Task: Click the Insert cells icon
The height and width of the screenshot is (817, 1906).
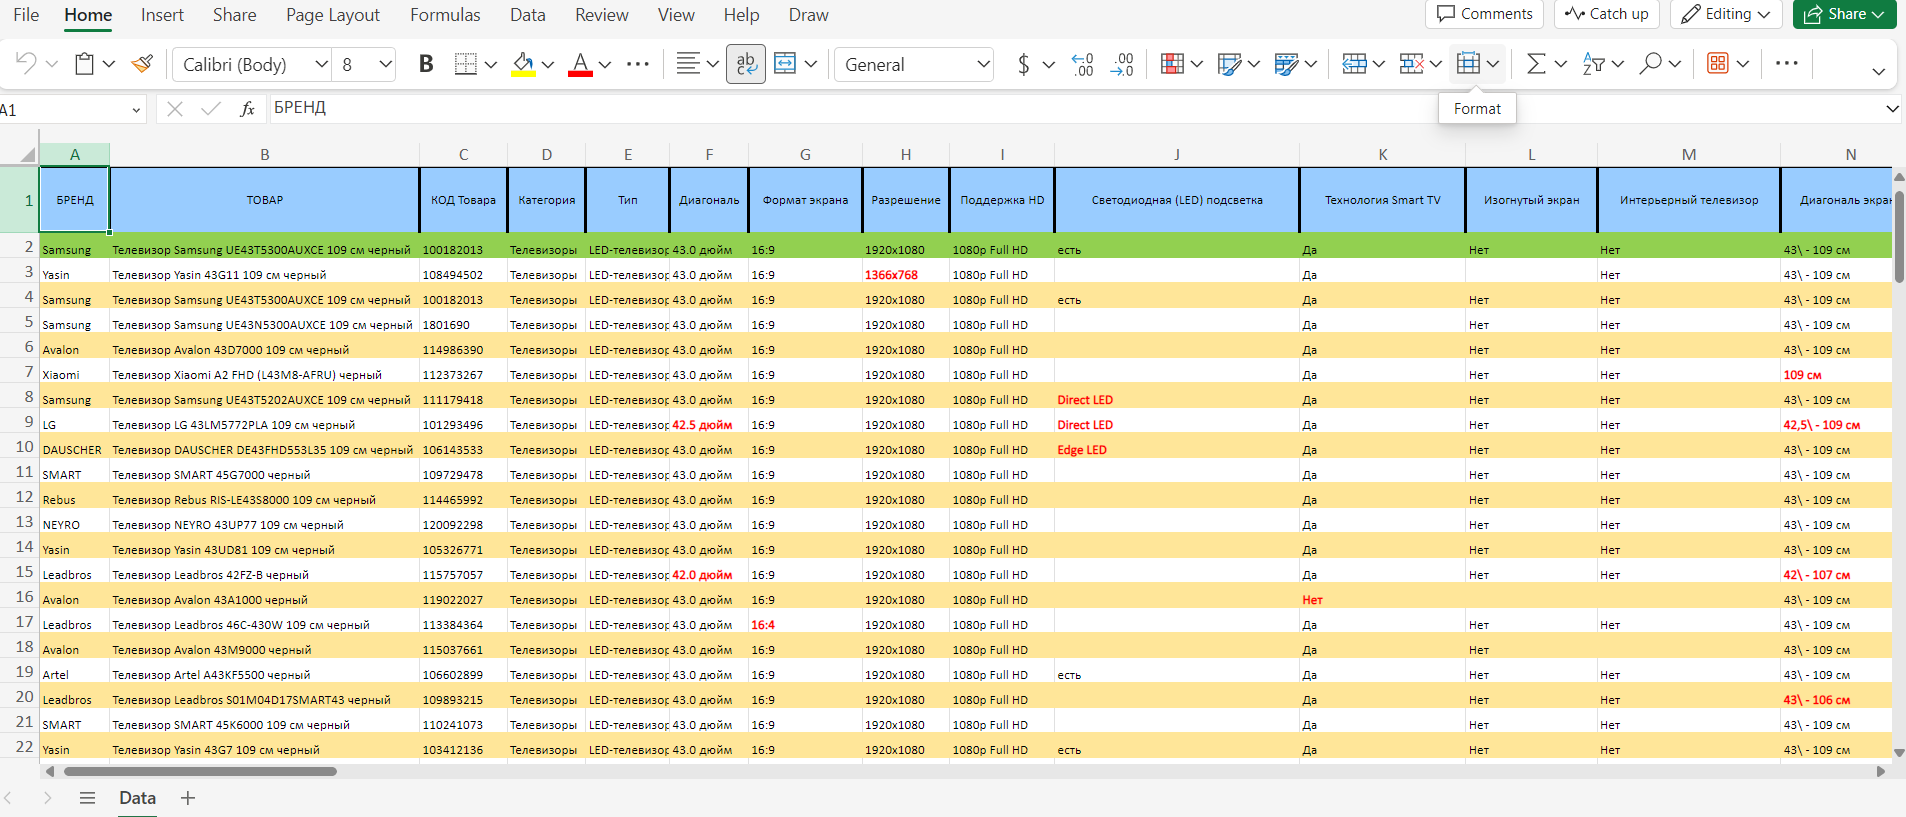Action: 1354,64
